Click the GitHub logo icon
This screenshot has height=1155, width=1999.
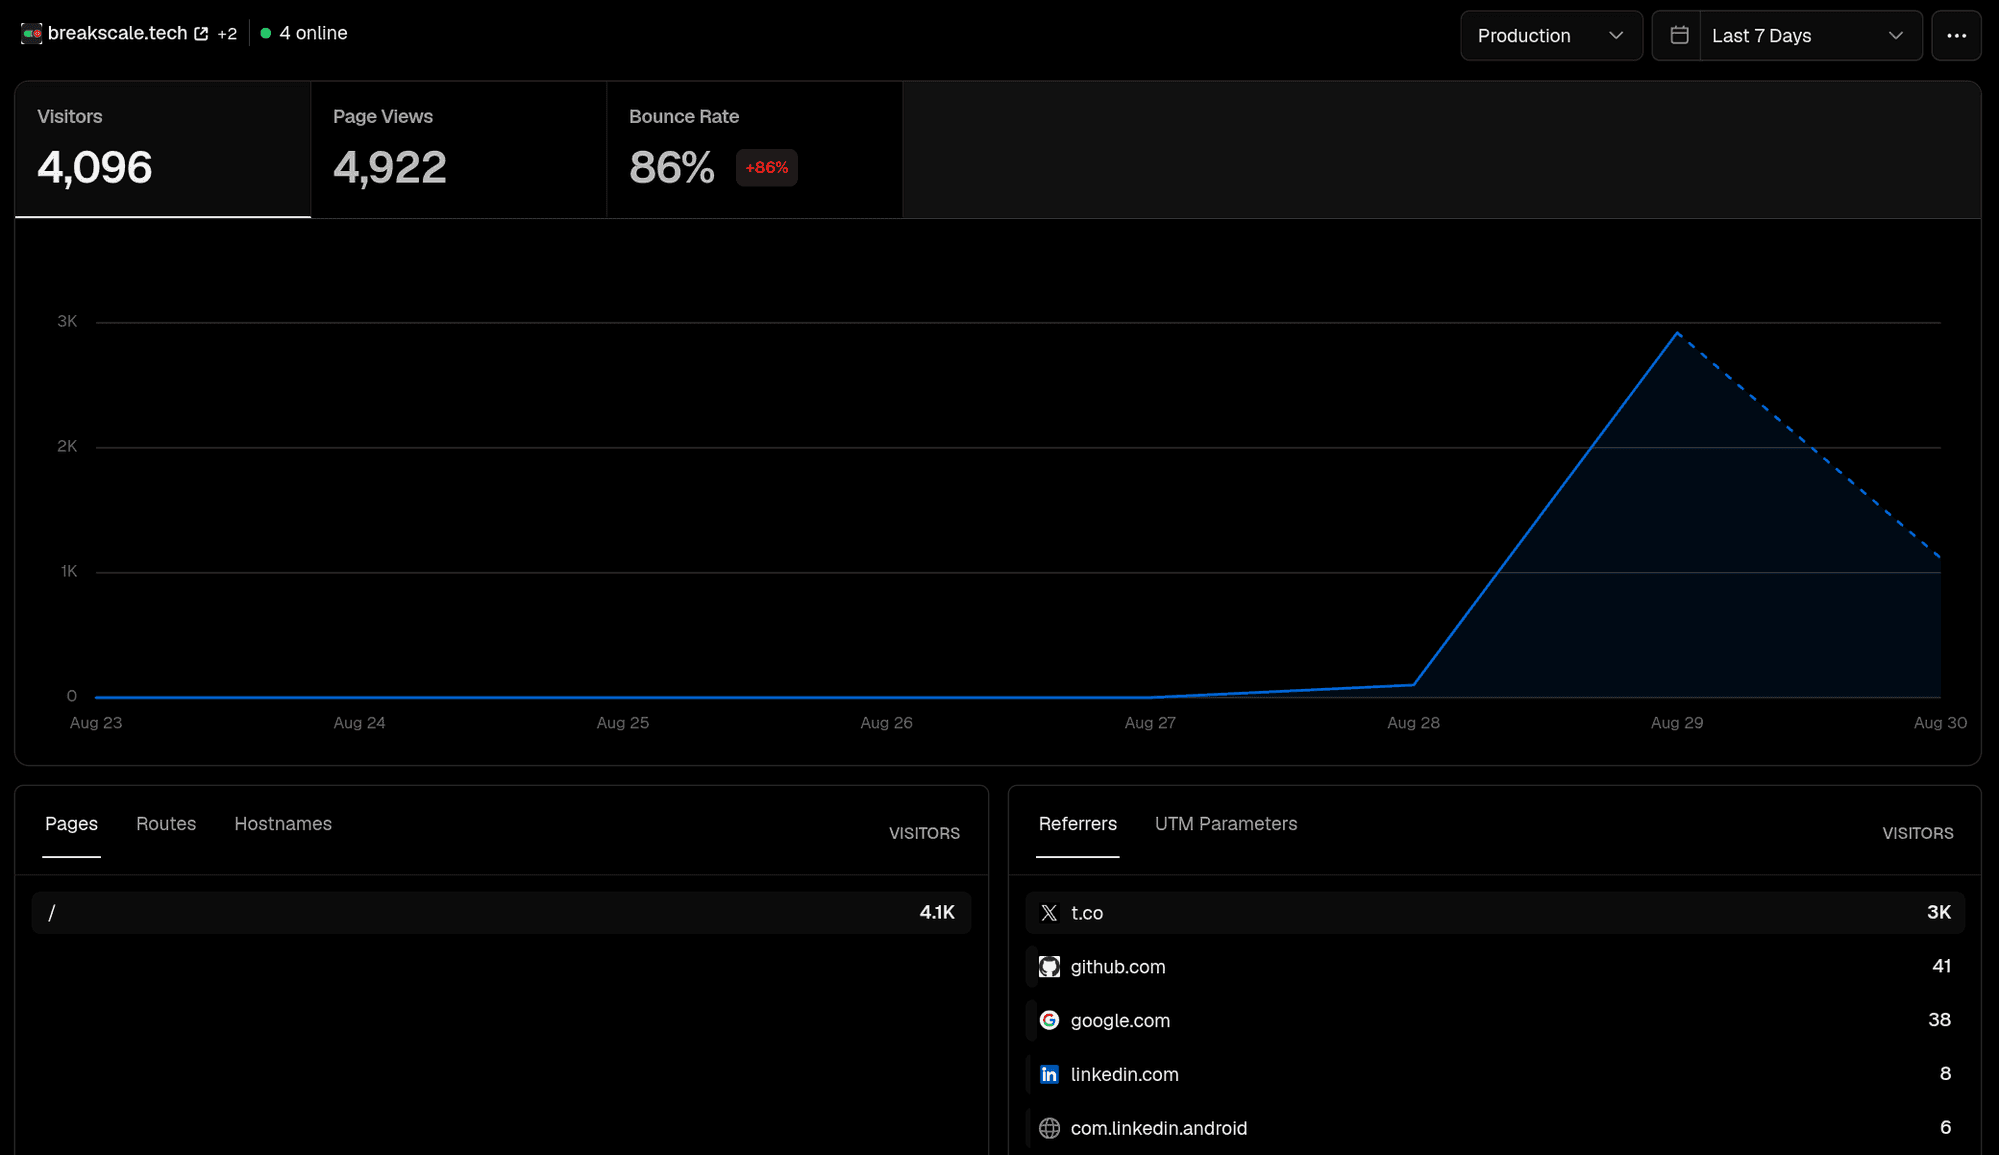pos(1049,967)
